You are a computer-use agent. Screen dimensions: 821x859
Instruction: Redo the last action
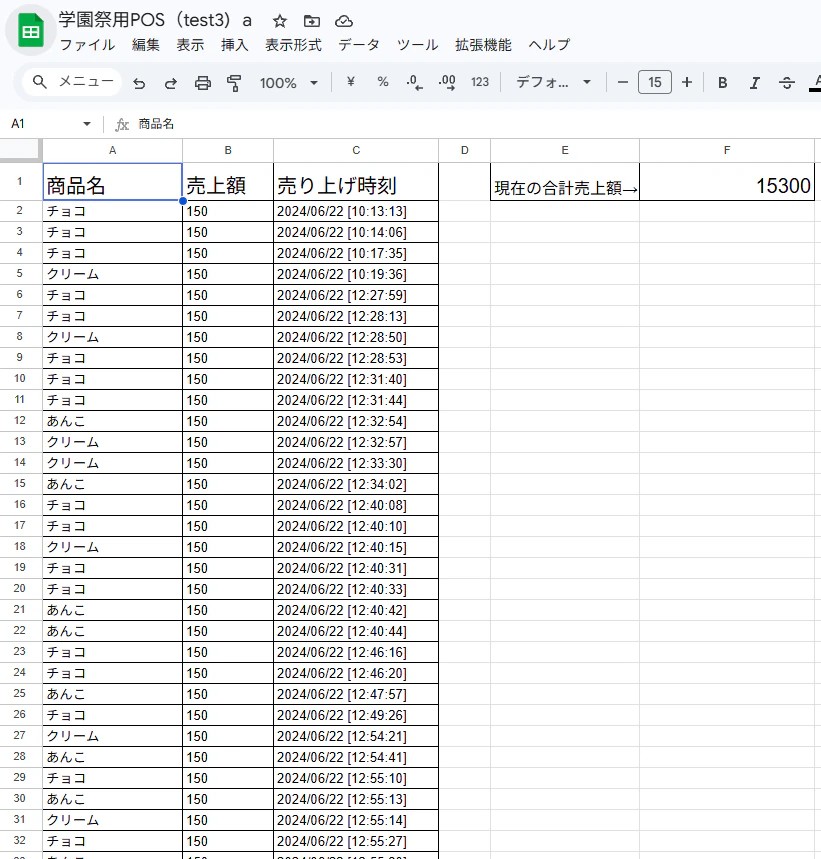coord(171,83)
